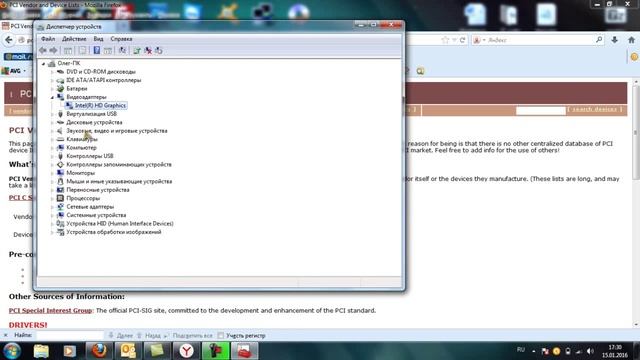The image size is (640, 360).
Task: Click Firefox back arrow button
Action: (9, 40)
